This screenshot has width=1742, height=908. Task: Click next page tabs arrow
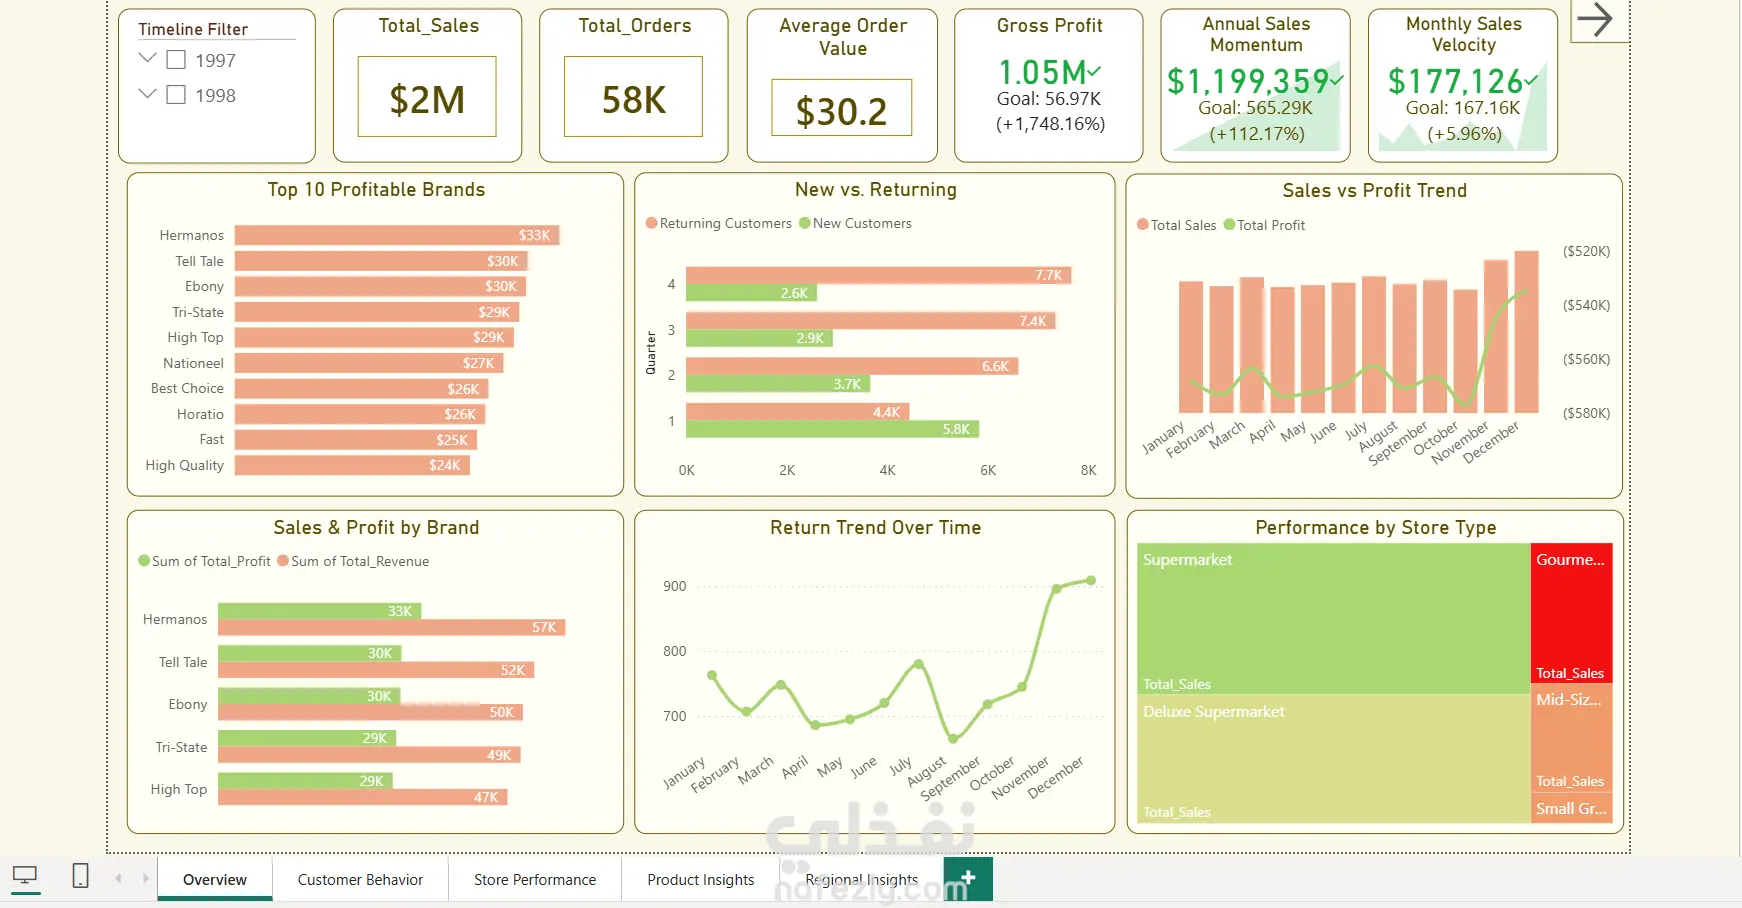click(x=146, y=879)
